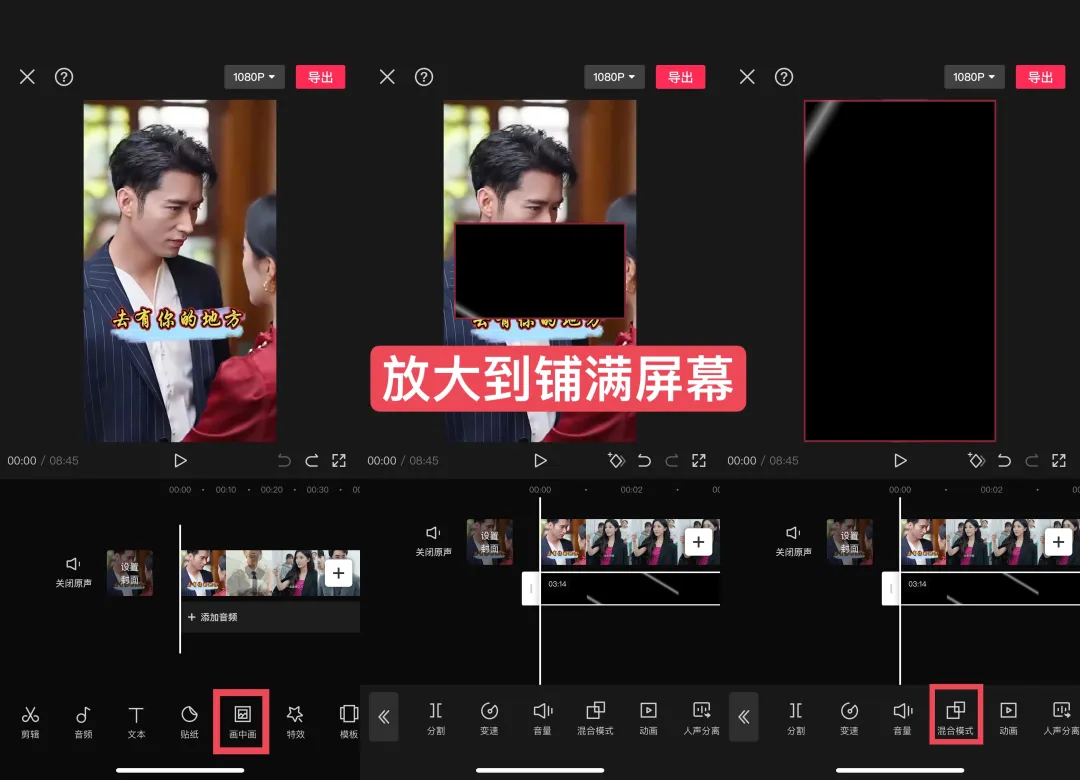Tap 添加音频 add audio track in left screen
The height and width of the screenshot is (780, 1080).
coord(270,617)
